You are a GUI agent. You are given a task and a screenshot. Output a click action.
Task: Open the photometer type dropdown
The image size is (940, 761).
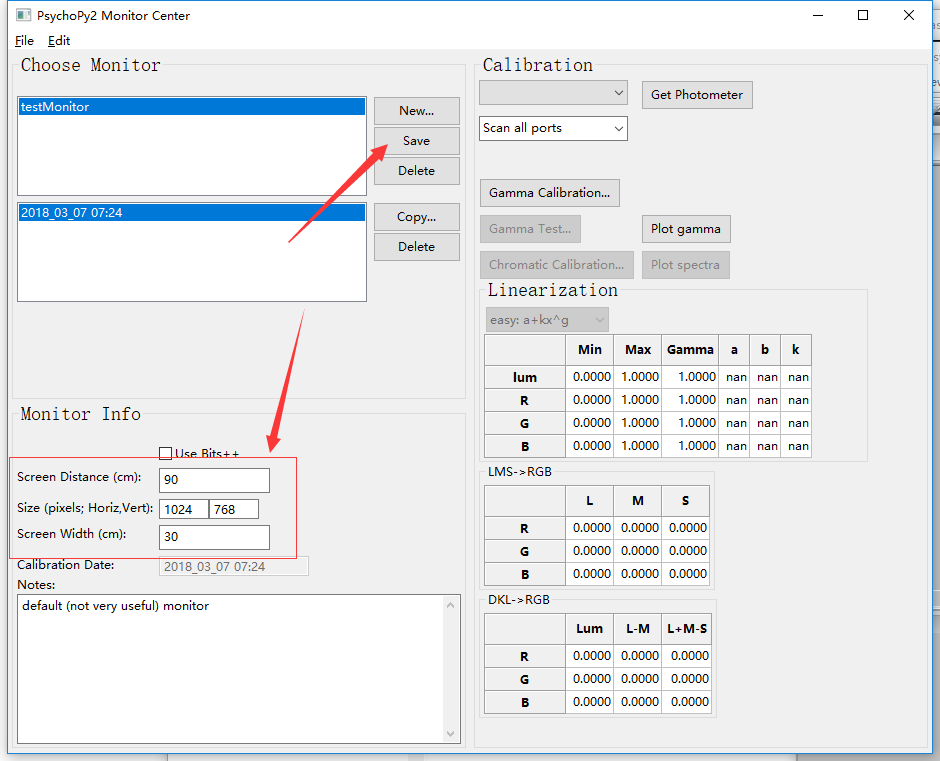pos(553,93)
